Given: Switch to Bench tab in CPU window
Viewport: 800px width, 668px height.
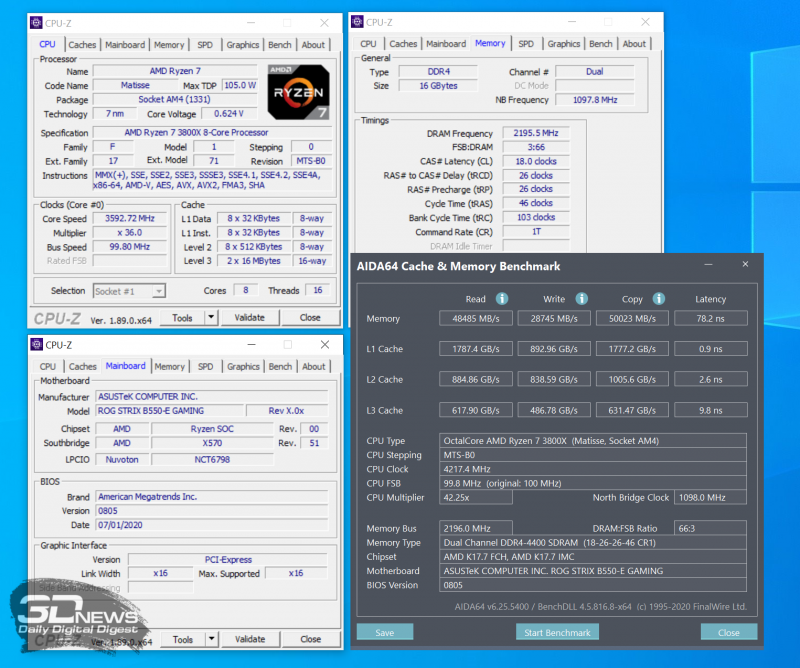Looking at the screenshot, I should point(280,45).
